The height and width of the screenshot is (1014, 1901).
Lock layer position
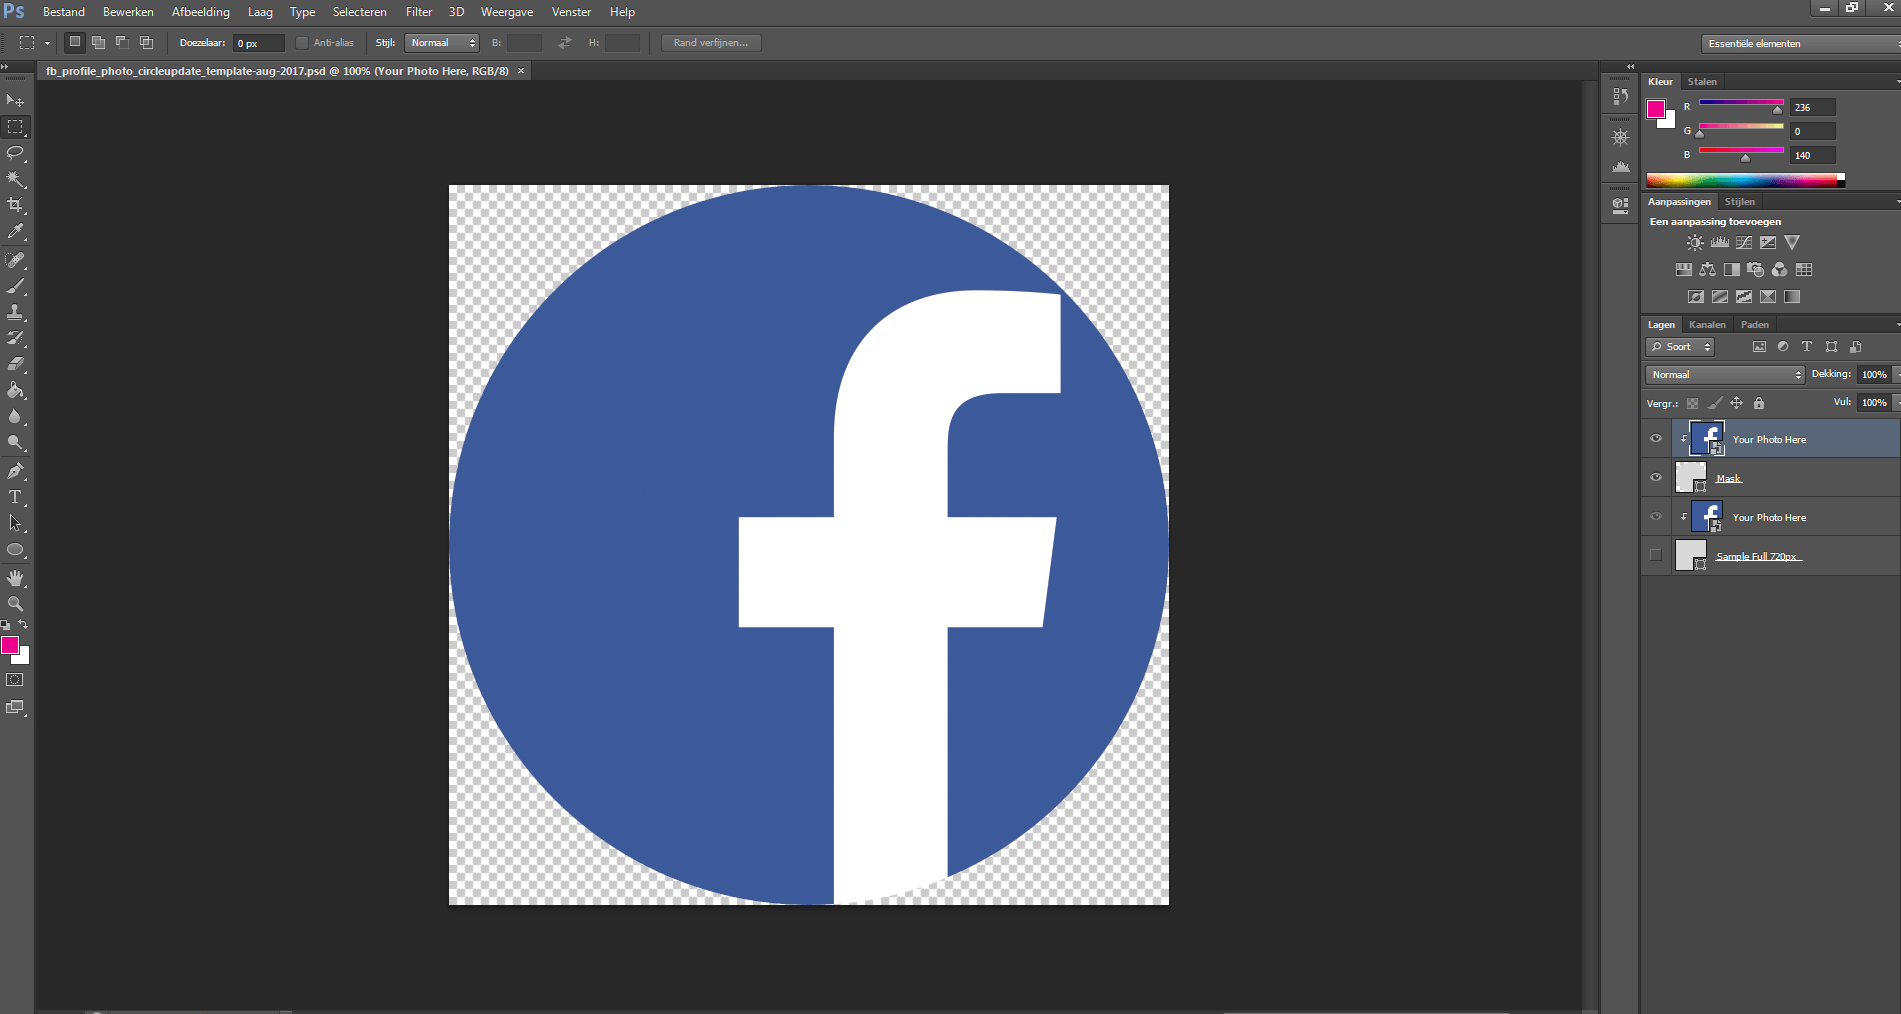tap(1737, 404)
